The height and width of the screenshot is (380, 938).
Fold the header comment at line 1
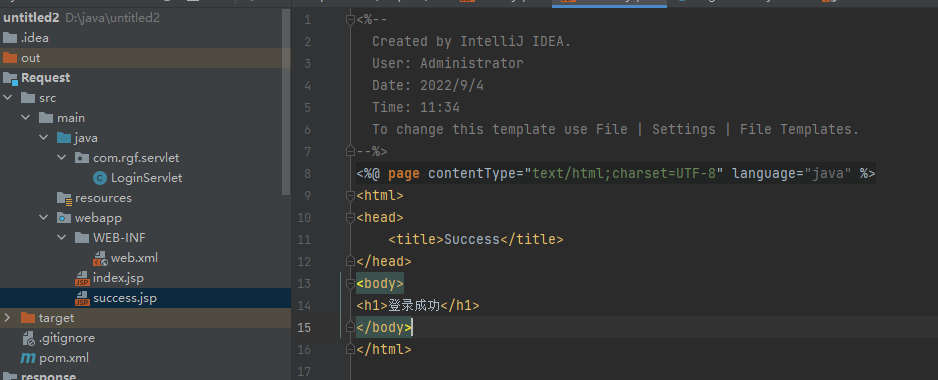click(x=351, y=20)
